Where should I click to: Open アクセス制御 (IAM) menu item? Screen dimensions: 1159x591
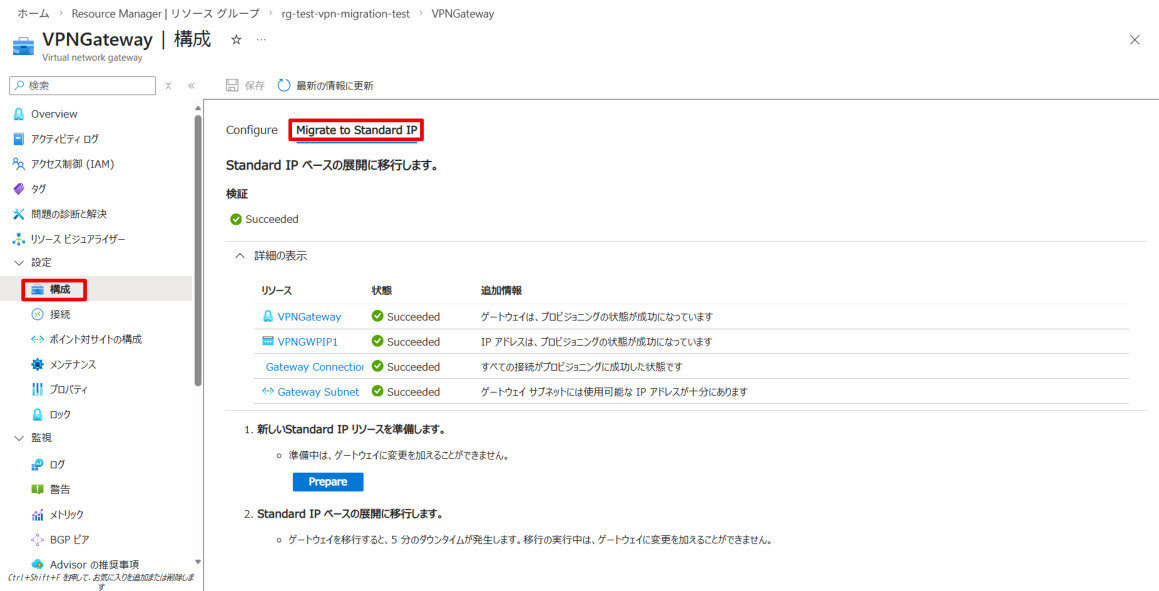(x=72, y=164)
